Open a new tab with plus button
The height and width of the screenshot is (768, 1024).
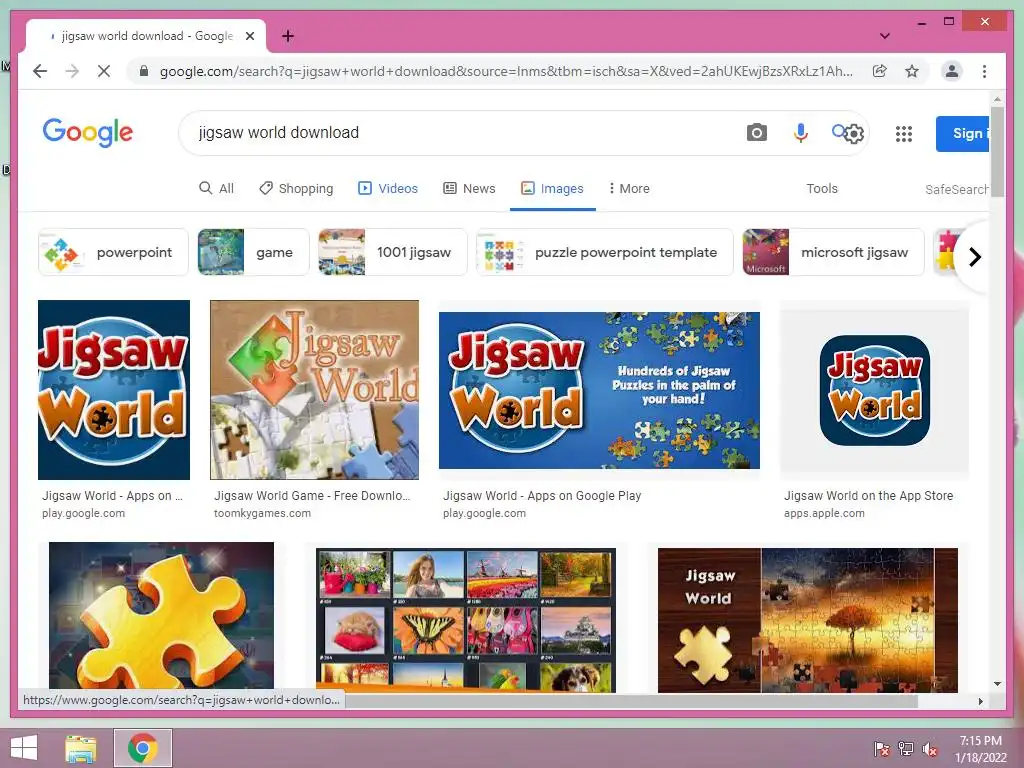click(287, 36)
